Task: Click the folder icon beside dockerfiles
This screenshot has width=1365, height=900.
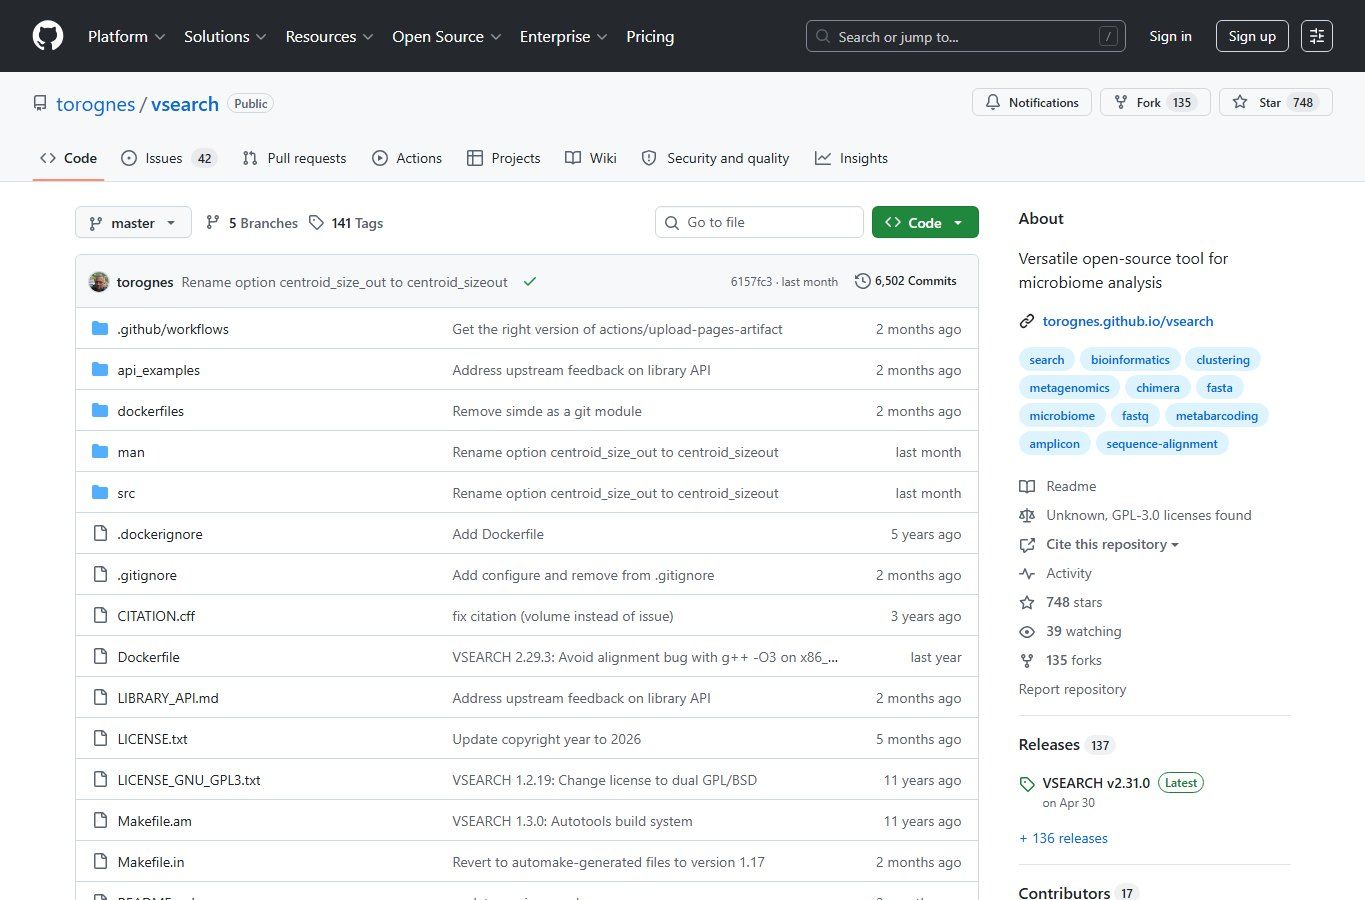Action: [100, 411]
